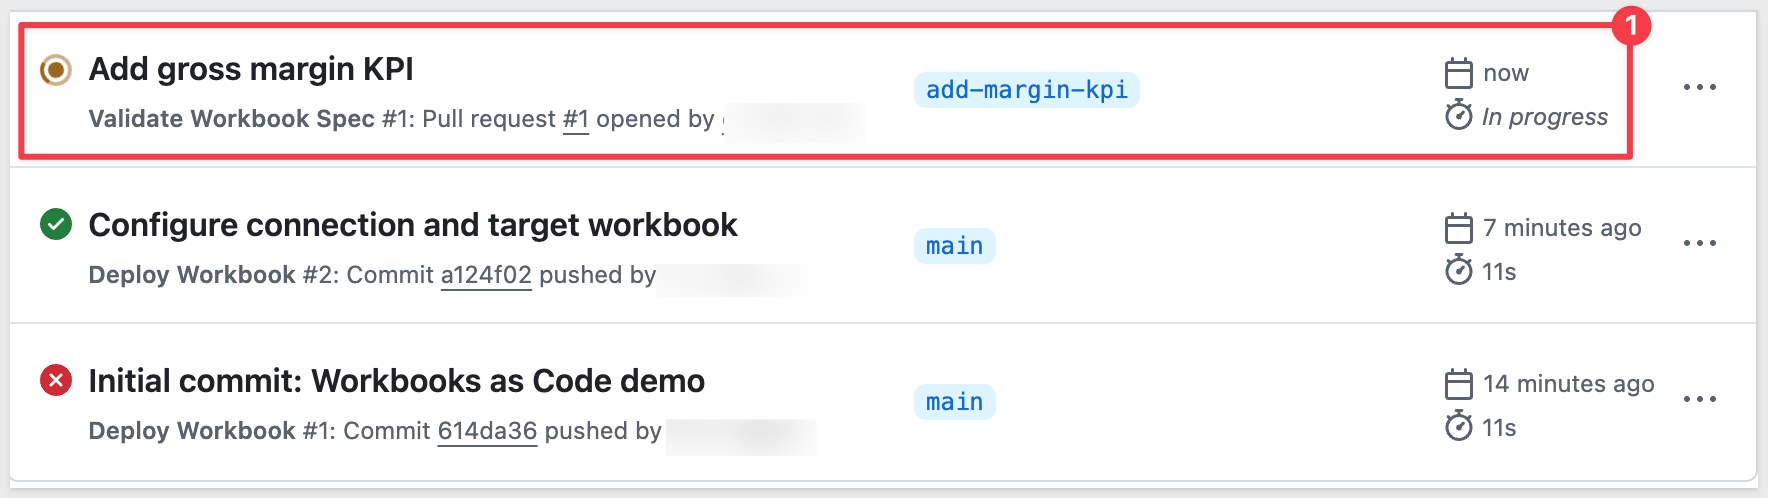Open the three-dot menu for Initial commit run
Viewport: 1768px width, 498px height.
pos(1700,400)
